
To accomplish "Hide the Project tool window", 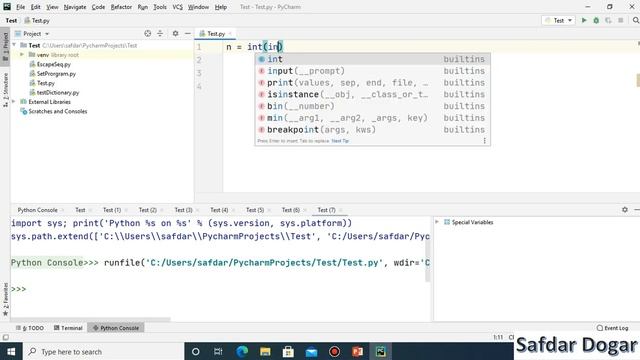I will click(x=188, y=33).
